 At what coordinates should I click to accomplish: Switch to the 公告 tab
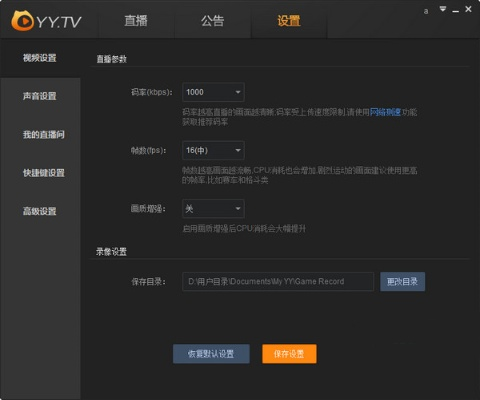click(x=213, y=21)
